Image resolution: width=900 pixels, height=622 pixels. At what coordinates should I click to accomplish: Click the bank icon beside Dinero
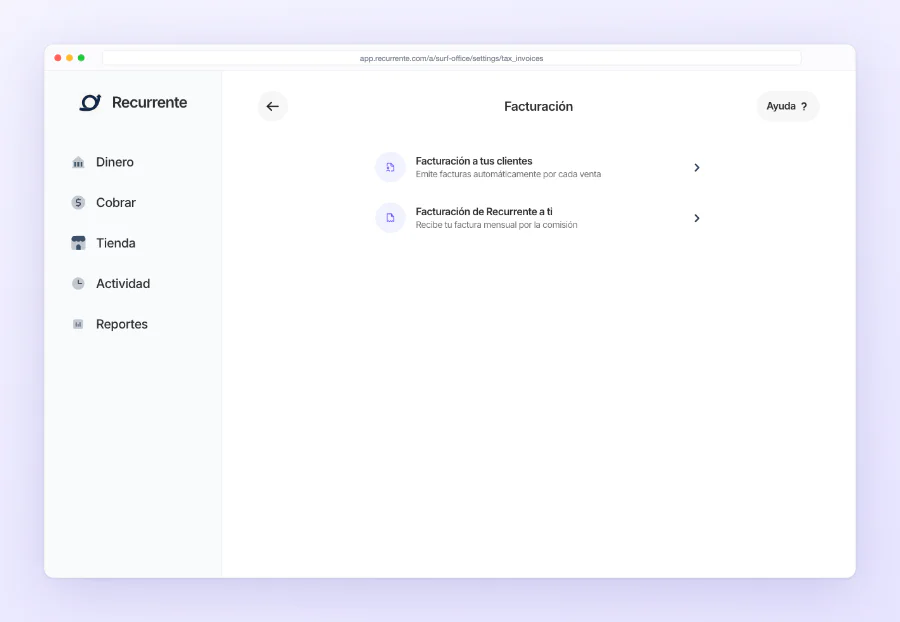[79, 162]
